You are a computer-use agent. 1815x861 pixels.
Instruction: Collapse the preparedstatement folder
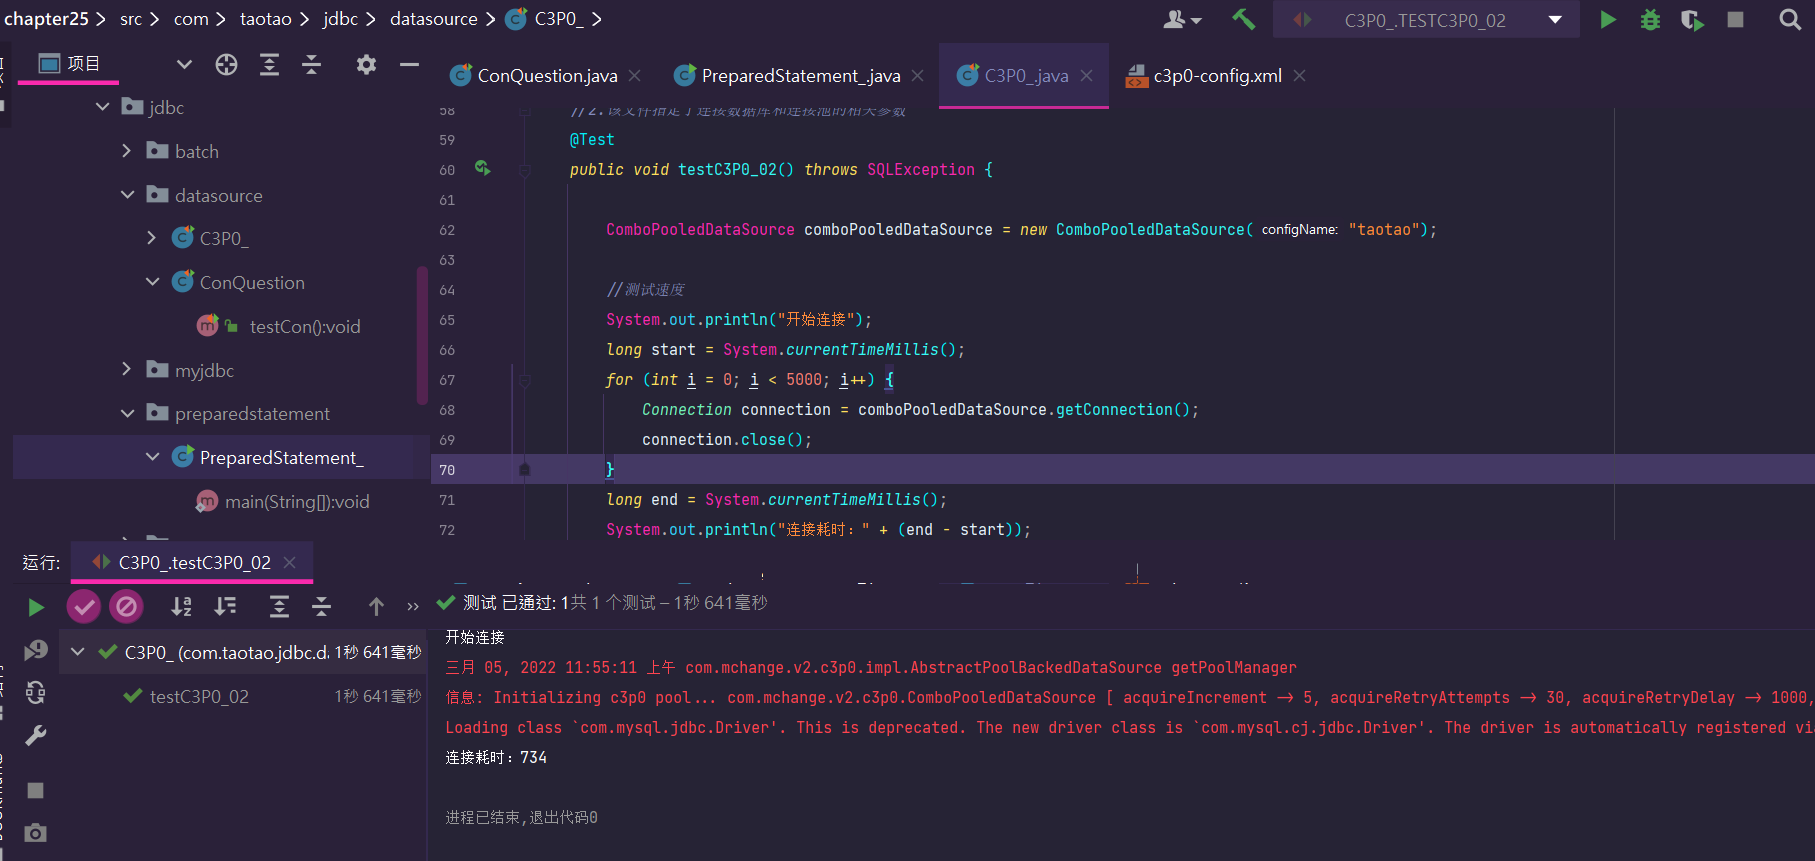pyautogui.click(x=127, y=412)
